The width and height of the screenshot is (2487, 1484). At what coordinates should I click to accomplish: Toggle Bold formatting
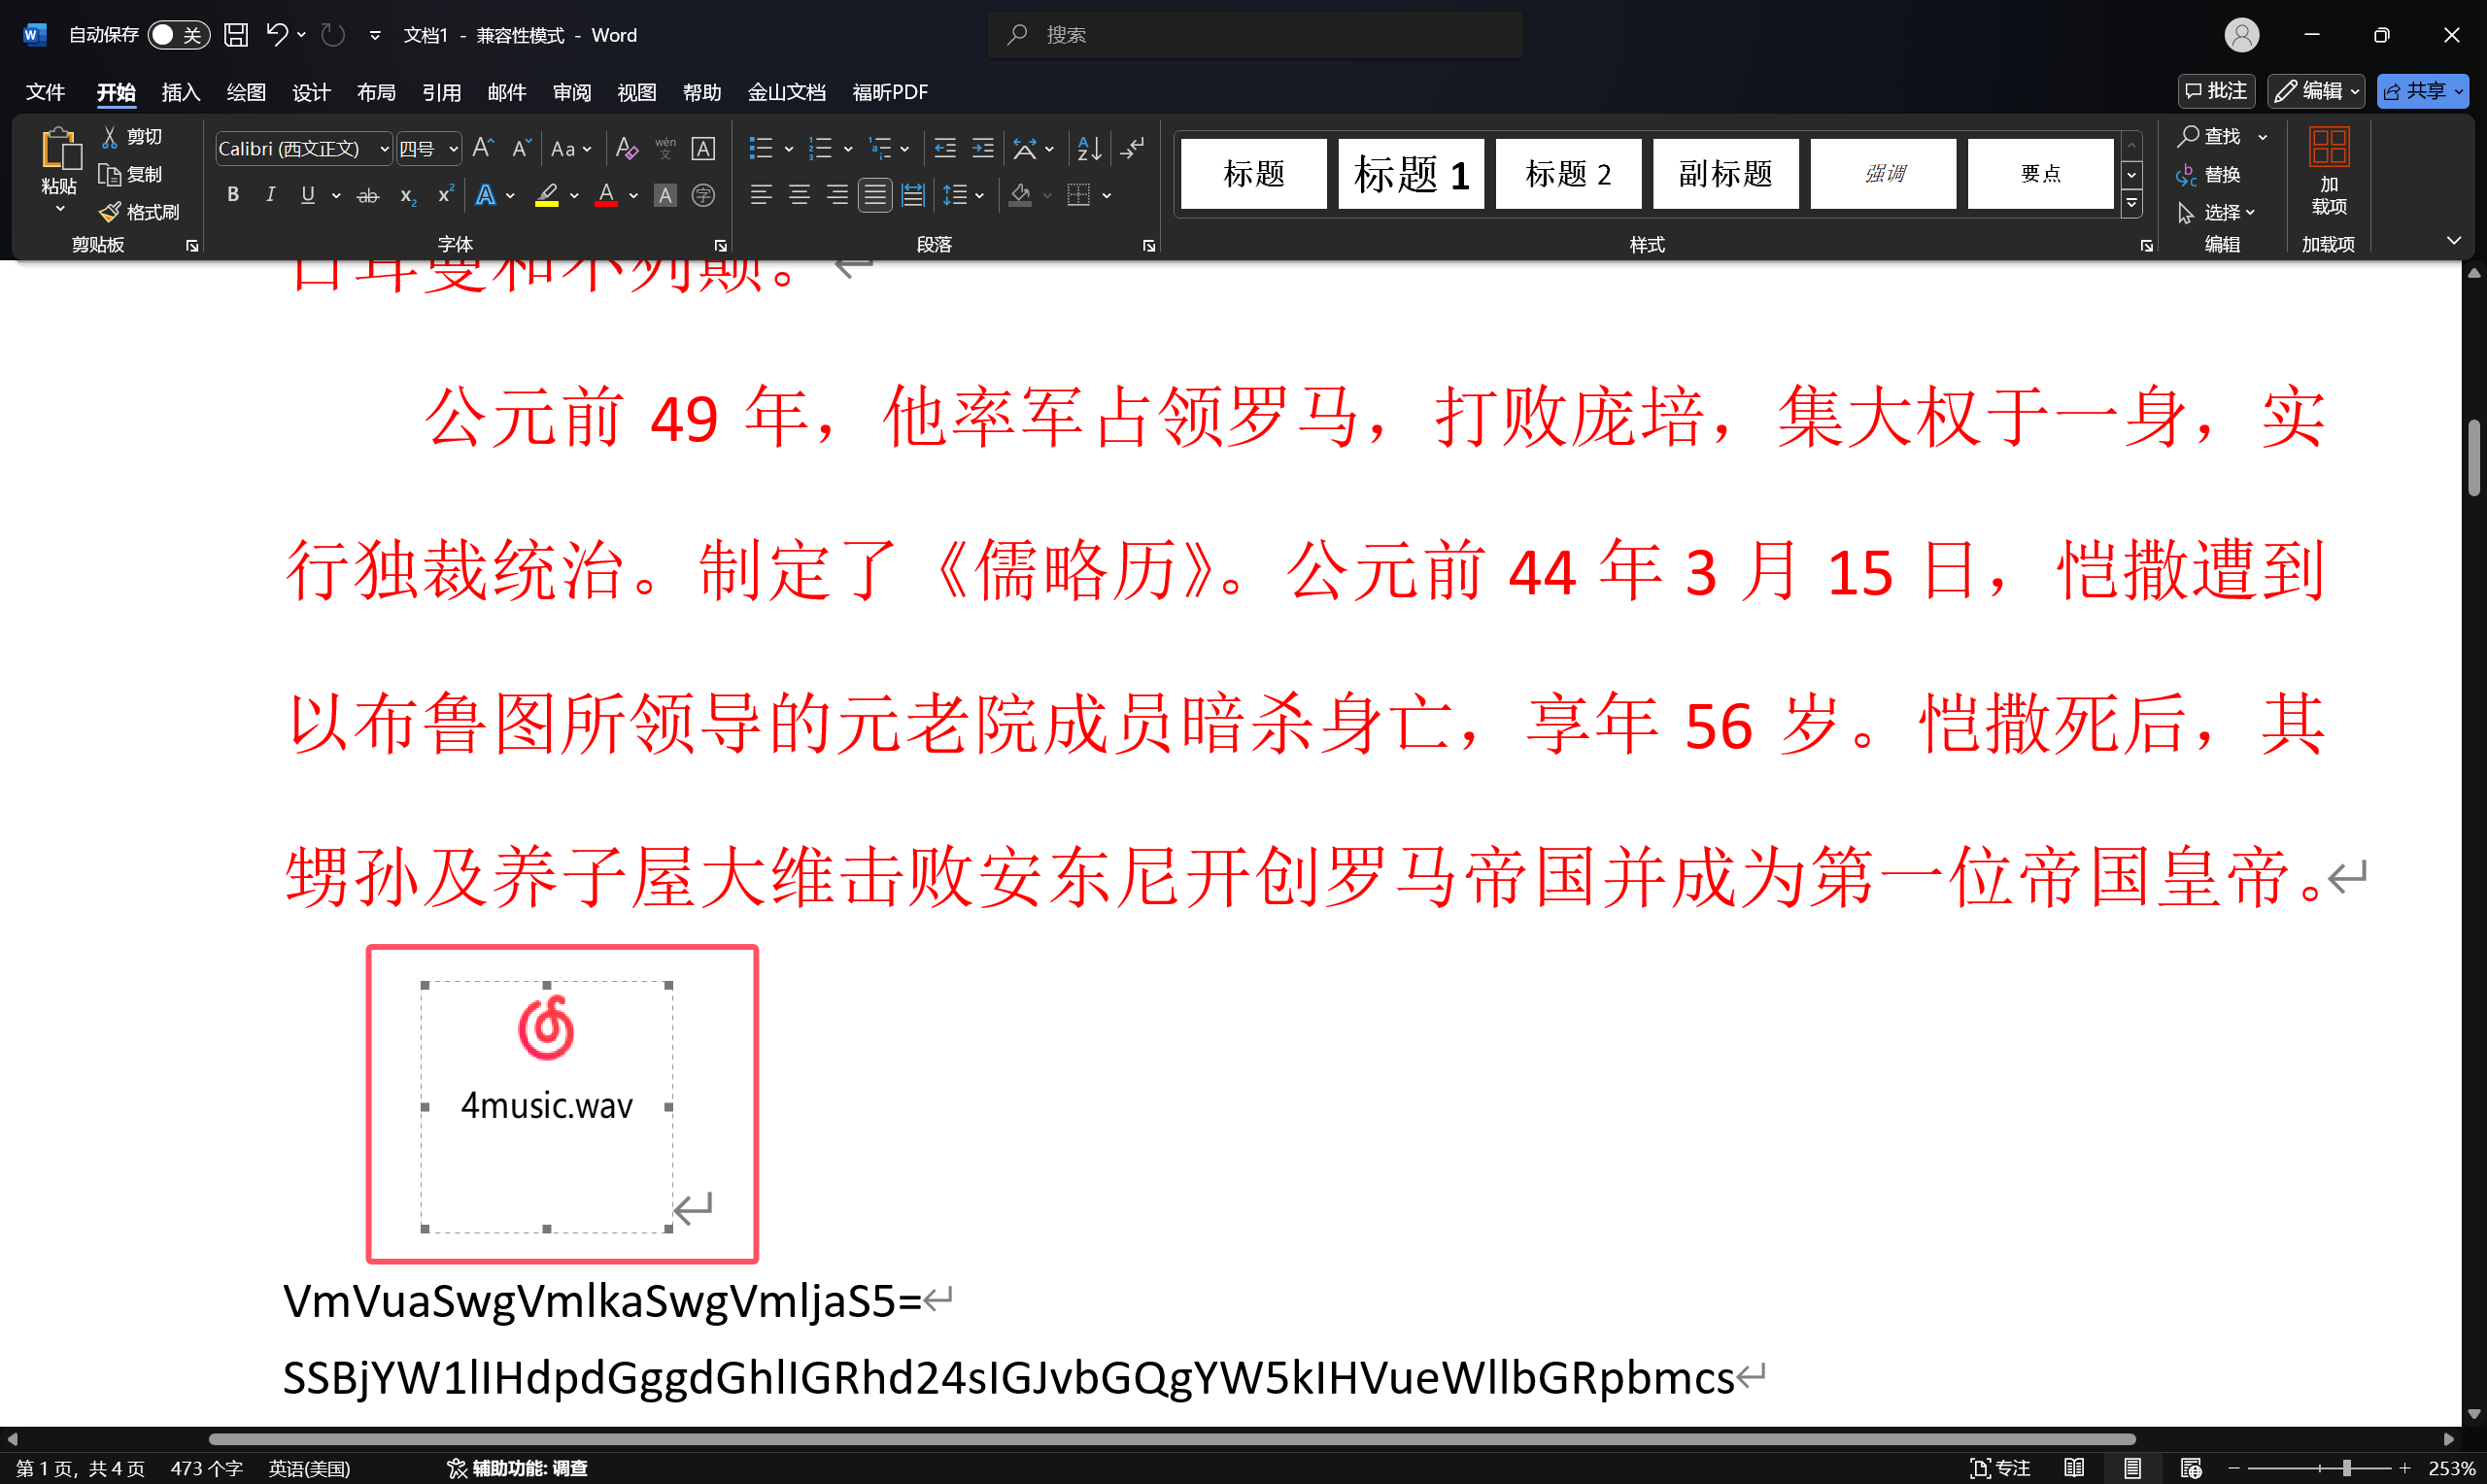tap(232, 195)
